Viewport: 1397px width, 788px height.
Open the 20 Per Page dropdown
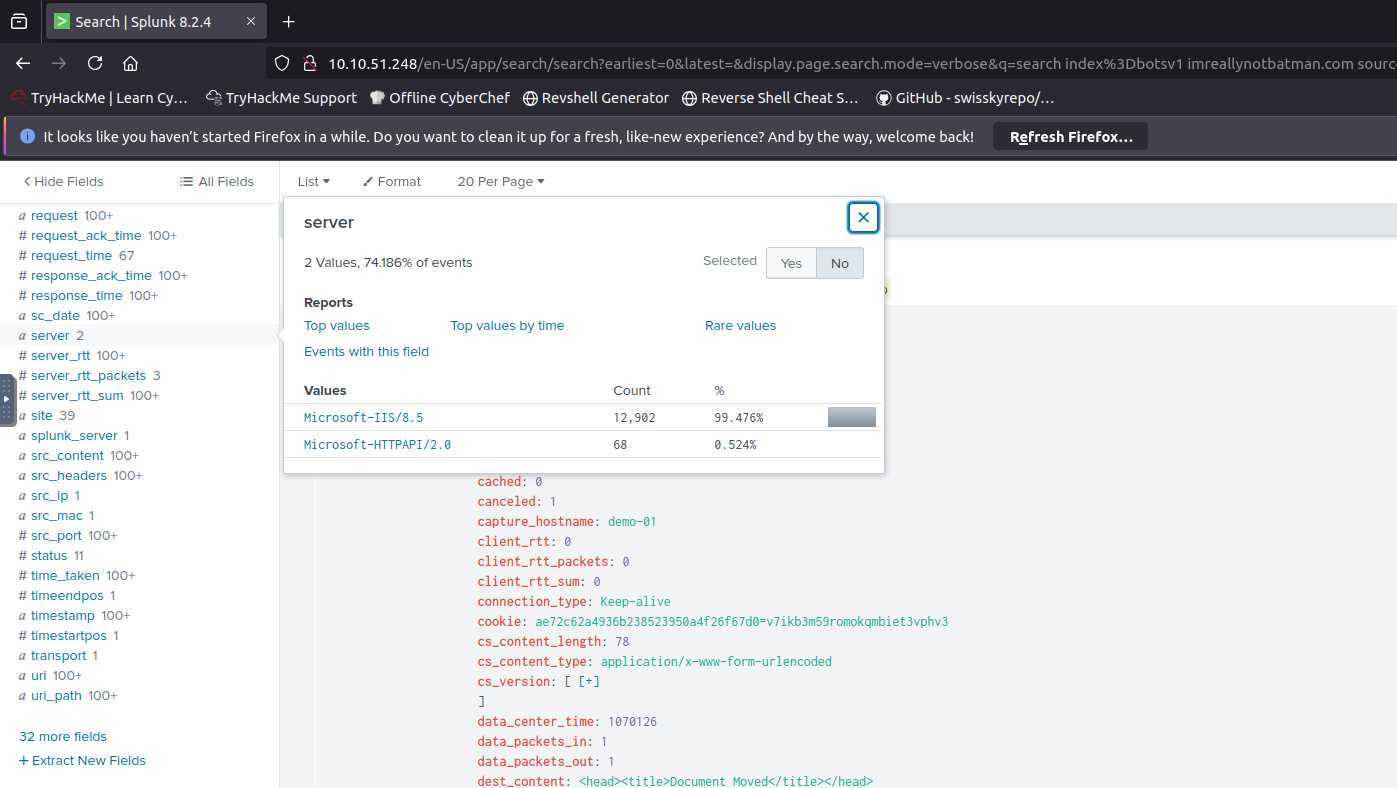[501, 181]
